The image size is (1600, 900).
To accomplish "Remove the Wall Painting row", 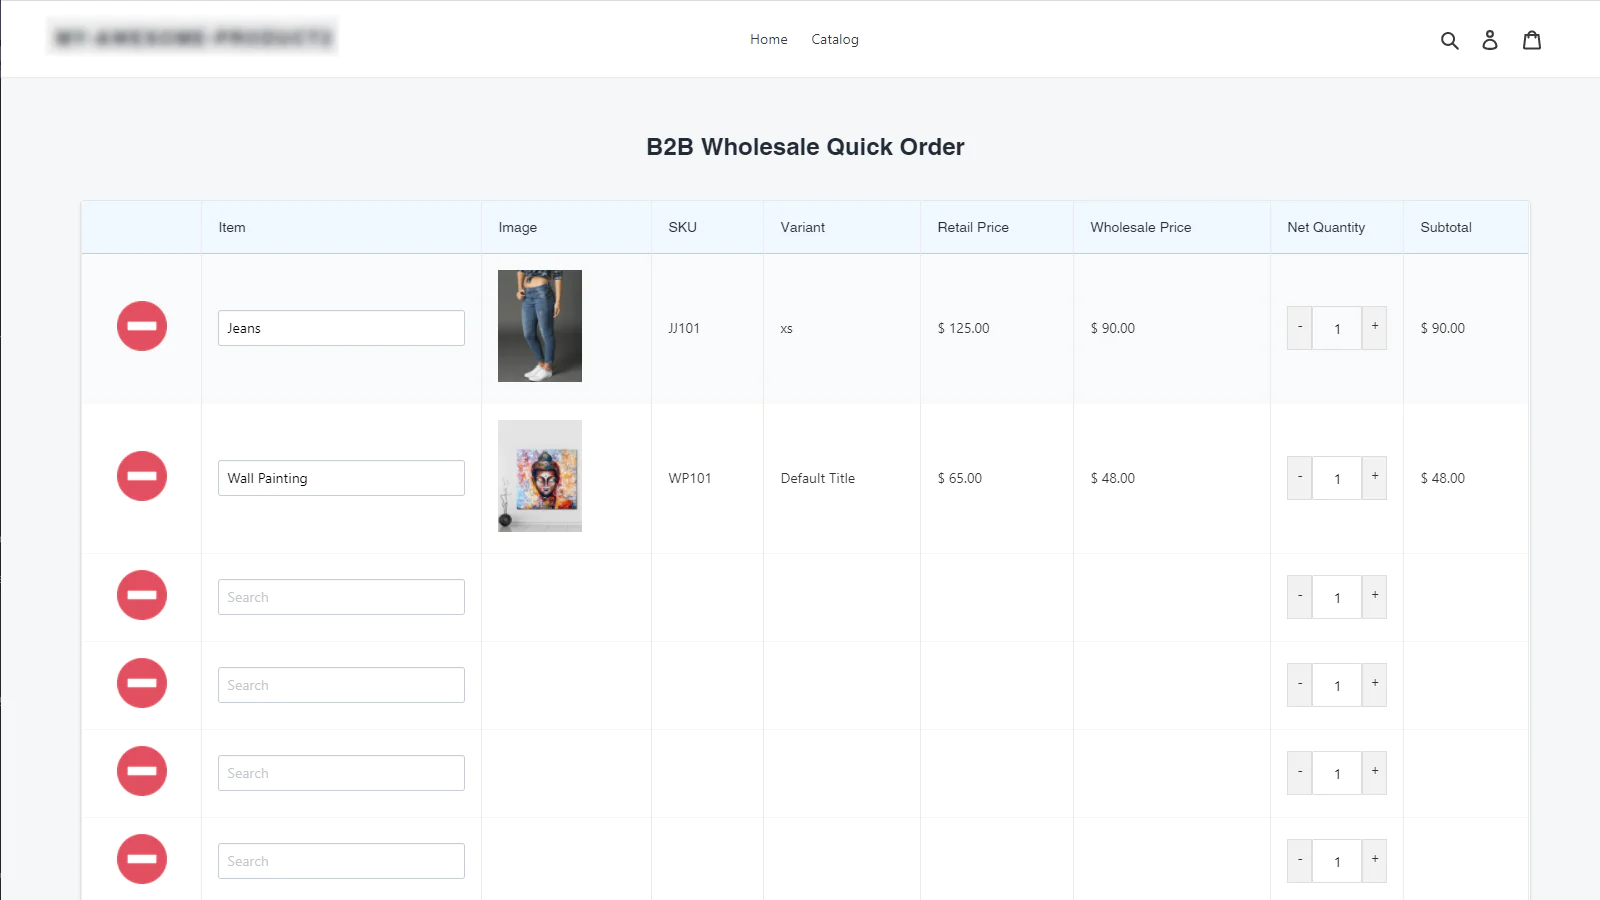I will click(x=142, y=476).
